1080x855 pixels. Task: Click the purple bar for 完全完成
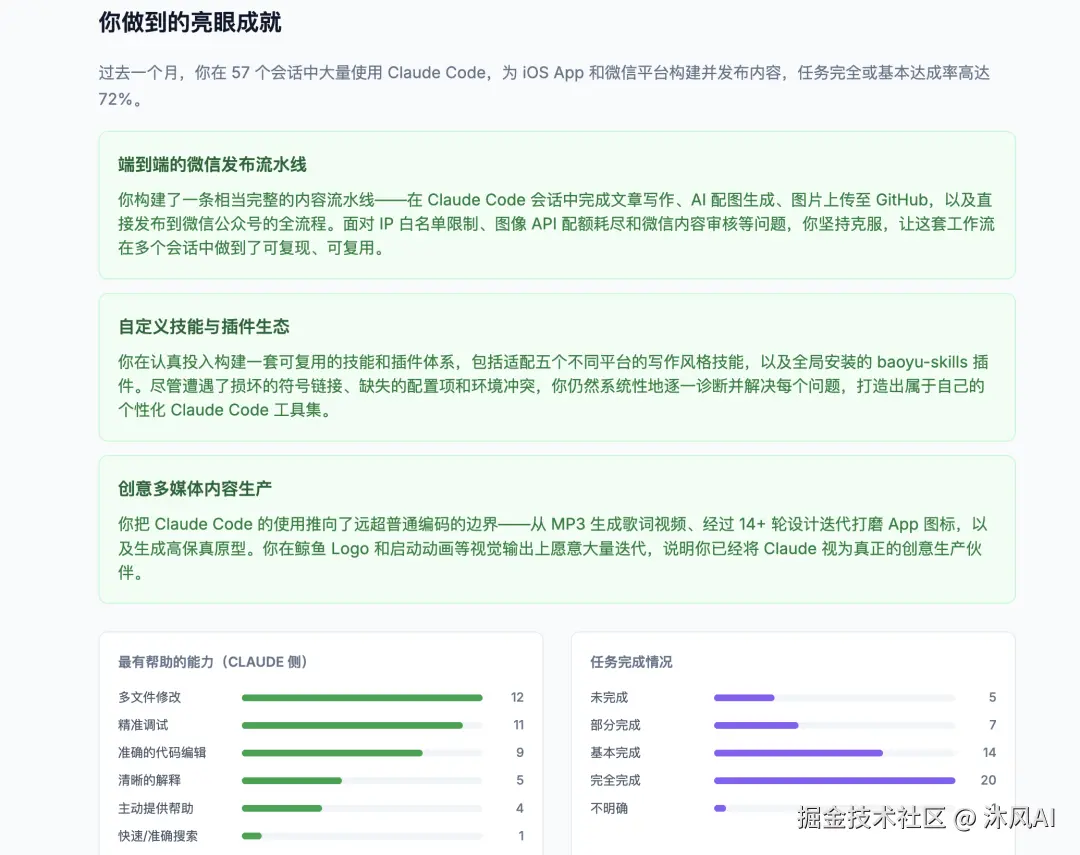835,781
